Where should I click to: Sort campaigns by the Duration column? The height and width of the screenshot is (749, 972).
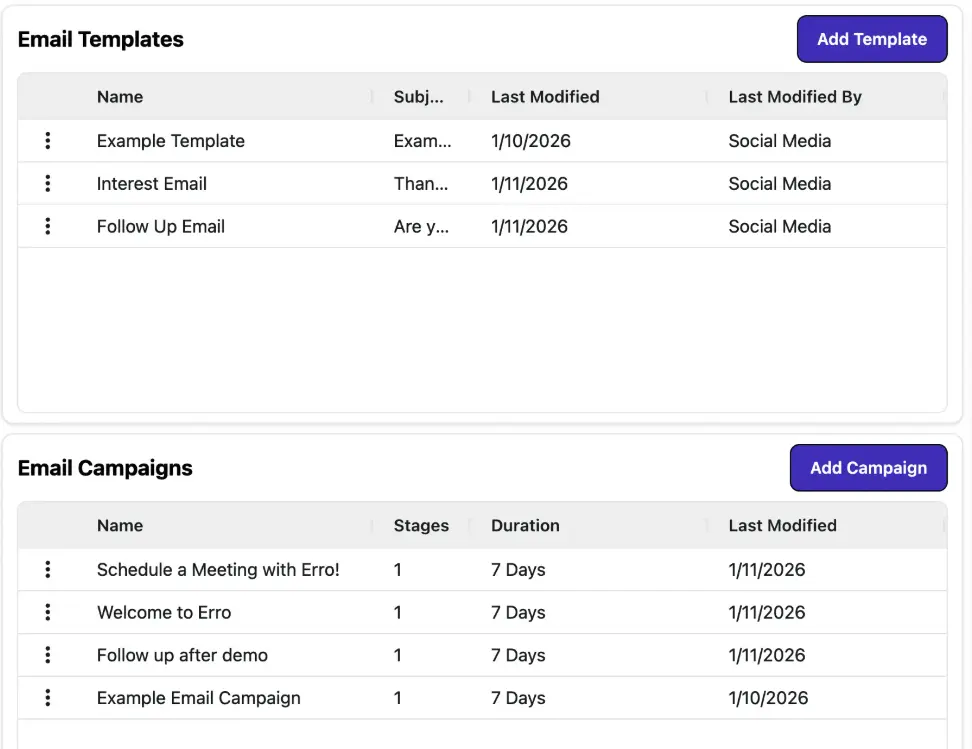tap(525, 525)
